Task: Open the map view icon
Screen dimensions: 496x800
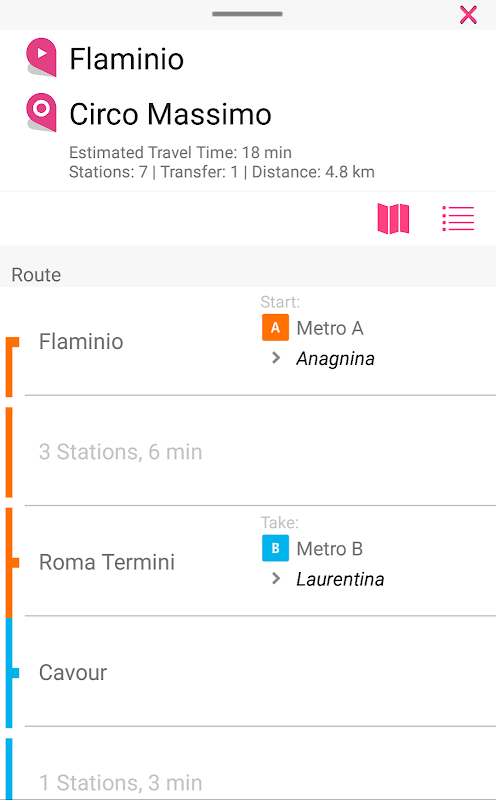Action: 393,219
